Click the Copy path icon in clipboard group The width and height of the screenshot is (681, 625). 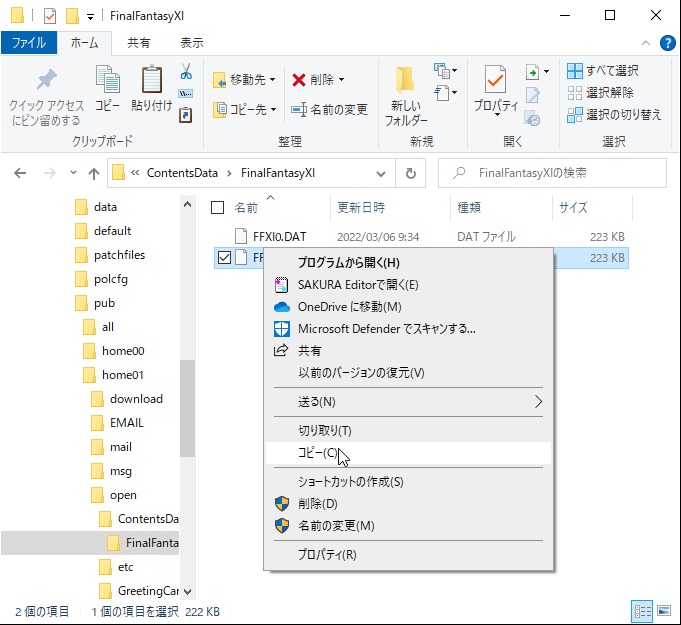click(186, 93)
